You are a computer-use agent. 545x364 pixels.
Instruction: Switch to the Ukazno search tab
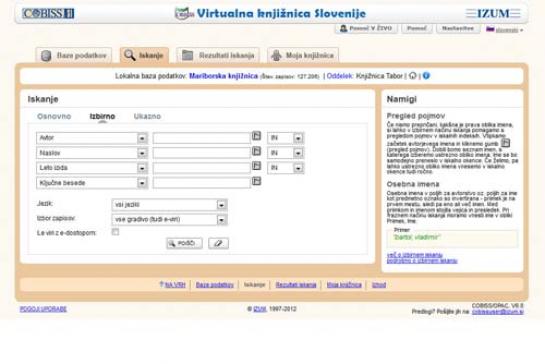click(147, 116)
